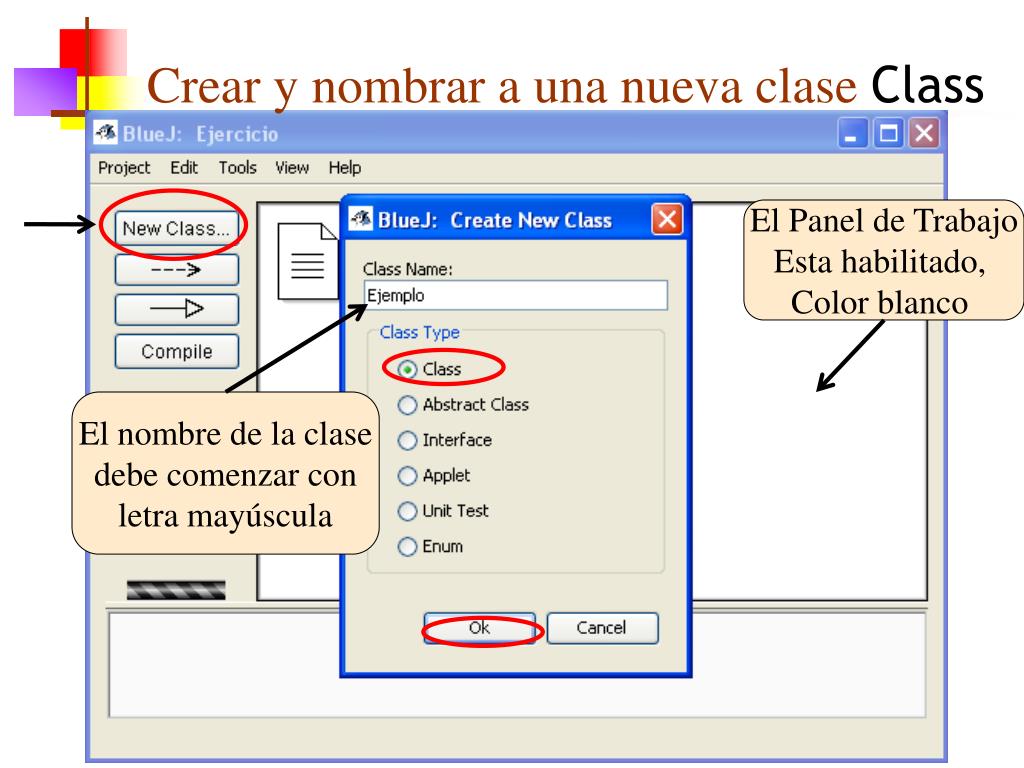The image size is (1024, 768).
Task: Click the New Class... button
Action: click(176, 228)
